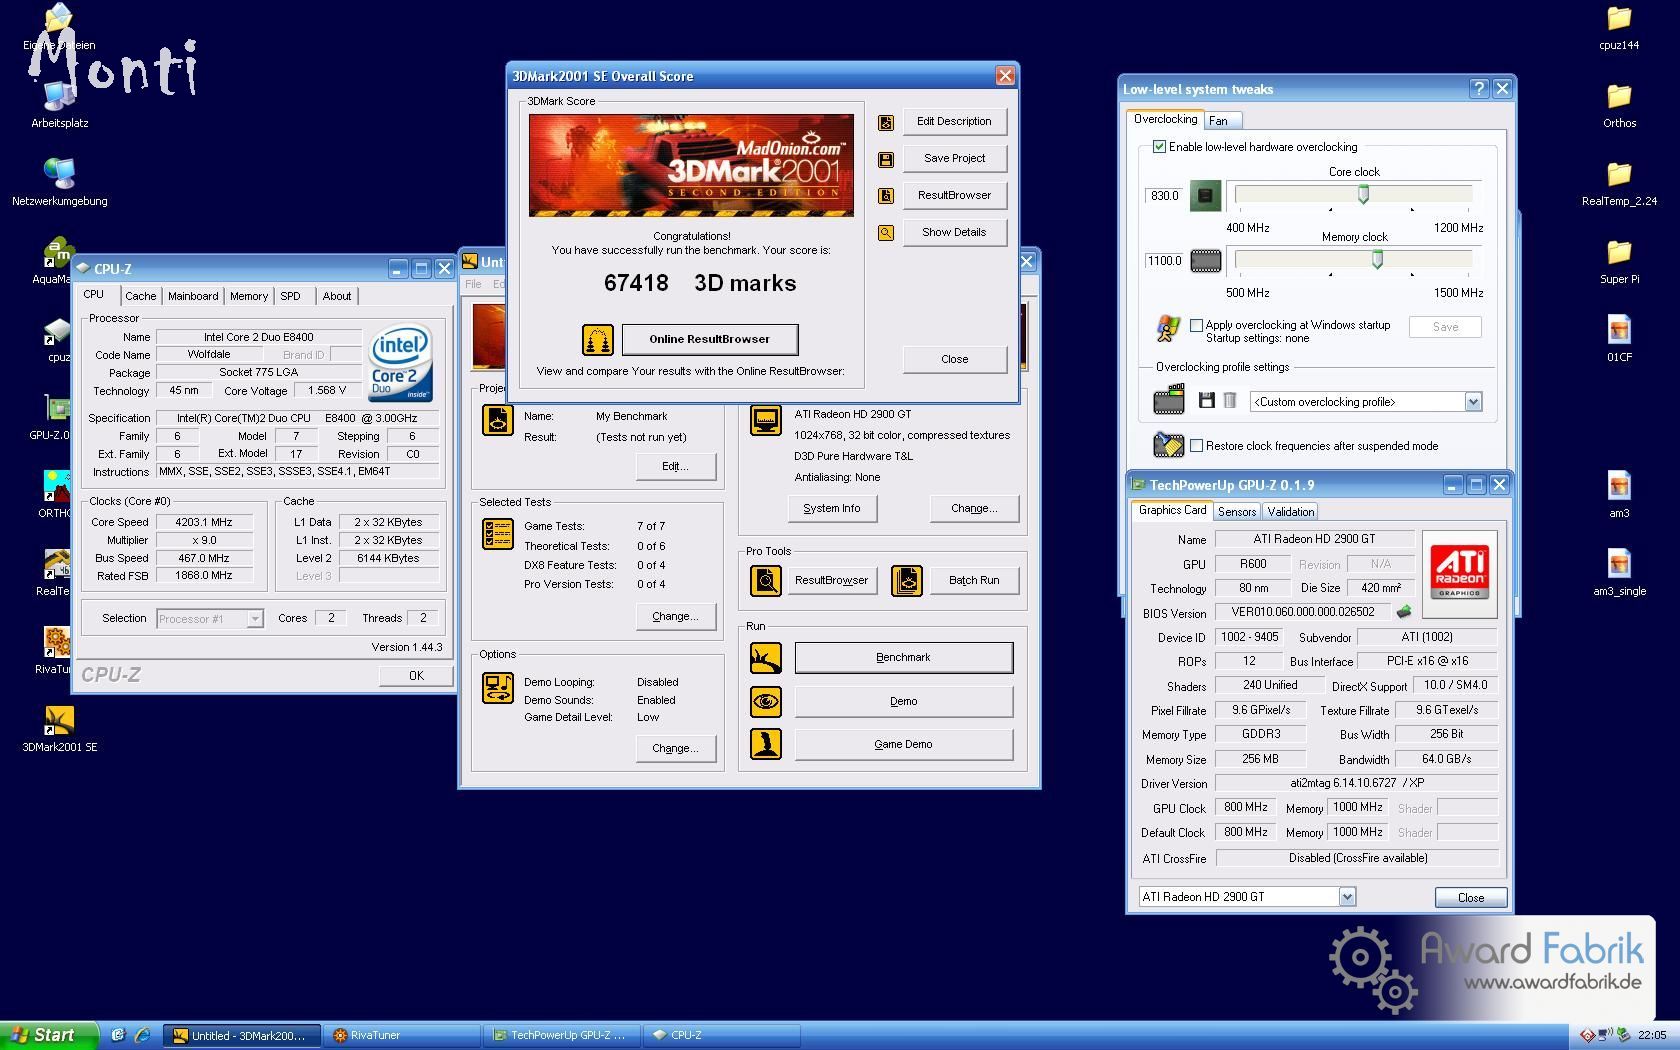The image size is (1680, 1050).
Task: Click the display monitor icon in 3DMark
Action: pos(766,420)
